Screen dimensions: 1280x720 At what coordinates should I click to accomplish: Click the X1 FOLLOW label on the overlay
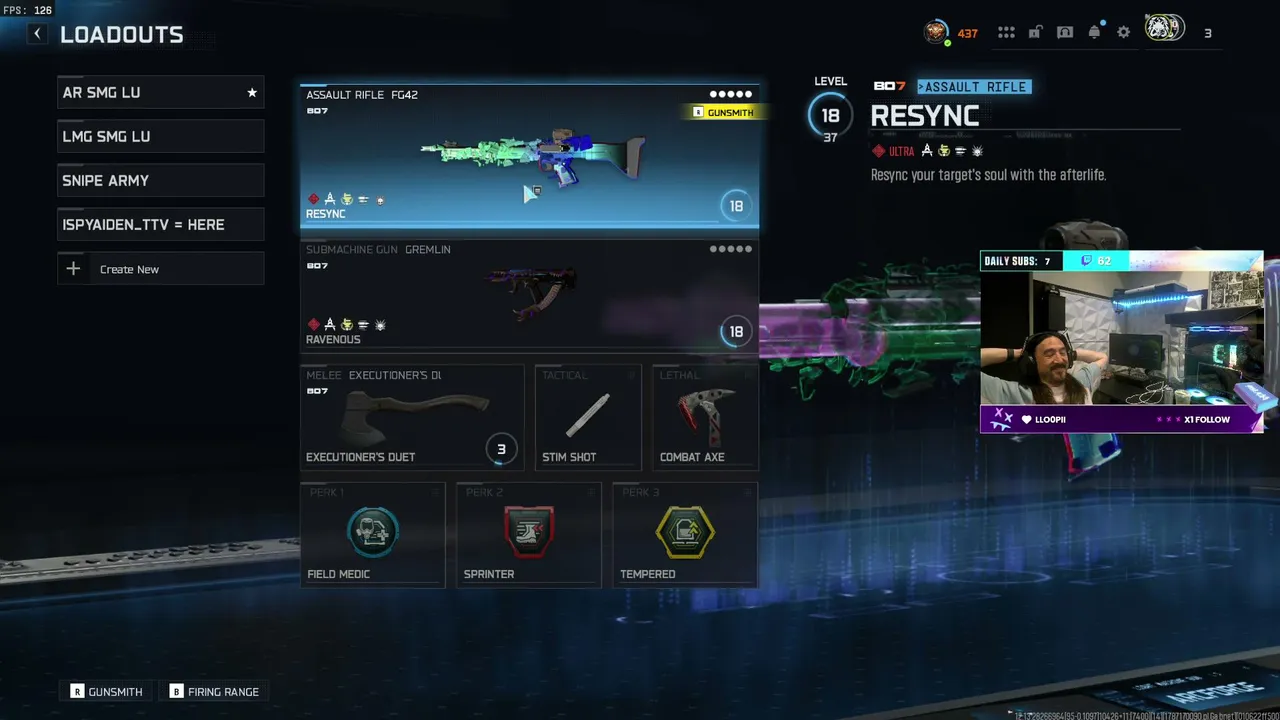(x=1207, y=419)
